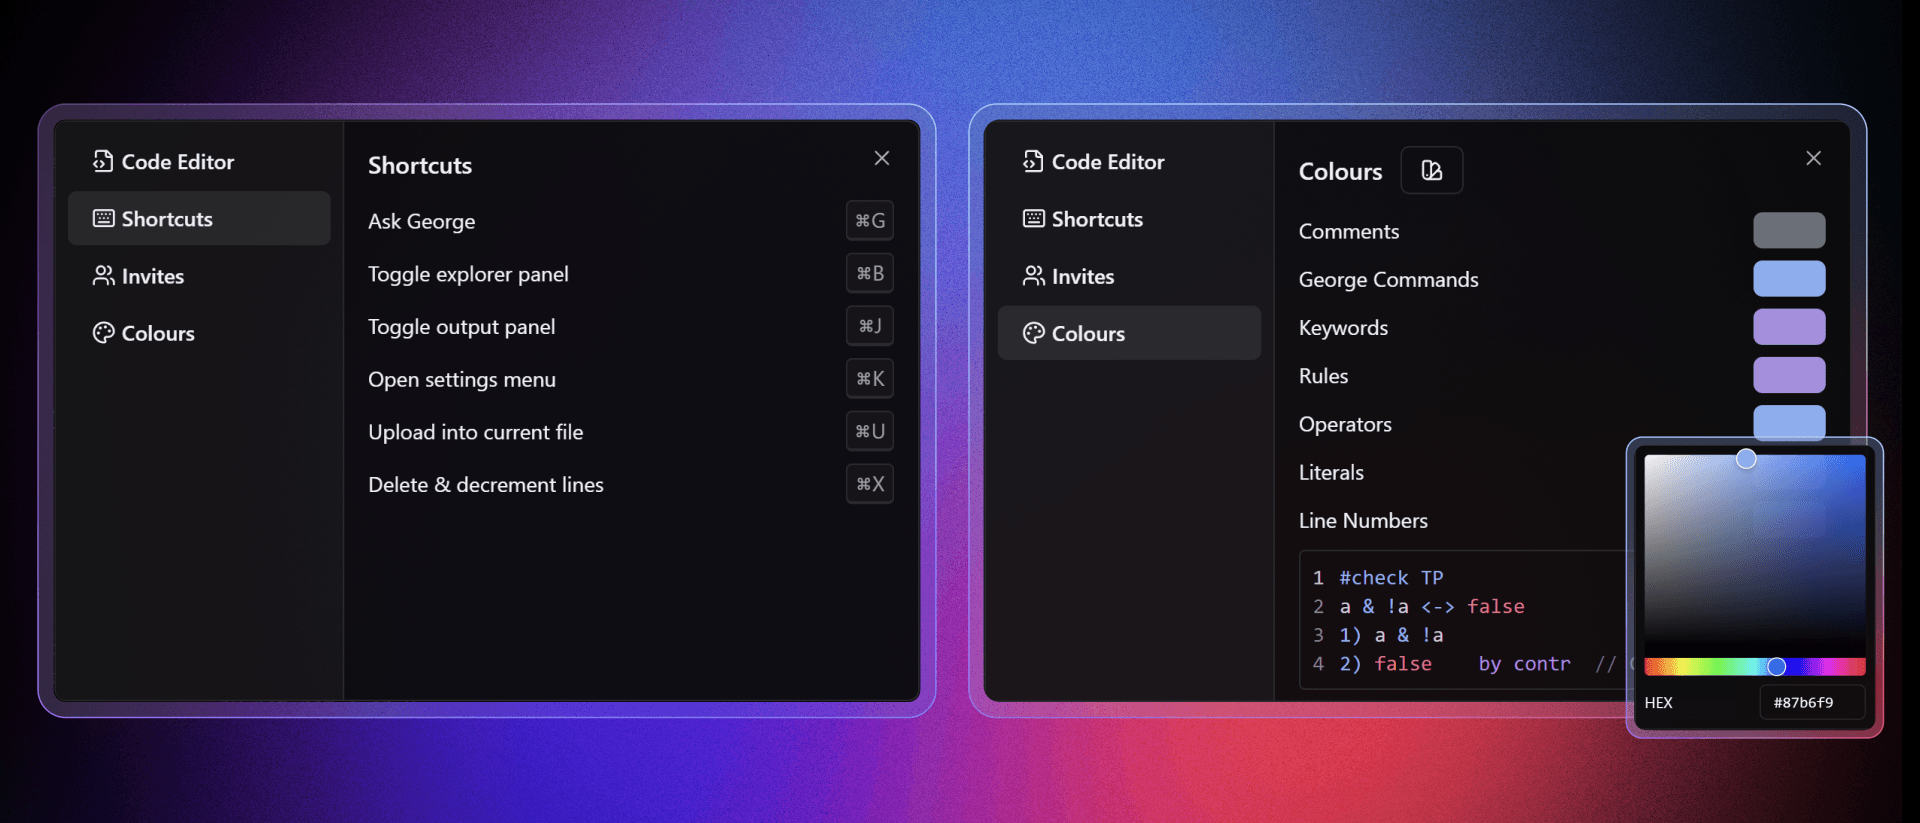Click the Toggle explorer panel label
The width and height of the screenshot is (1920, 823).
[468, 274]
